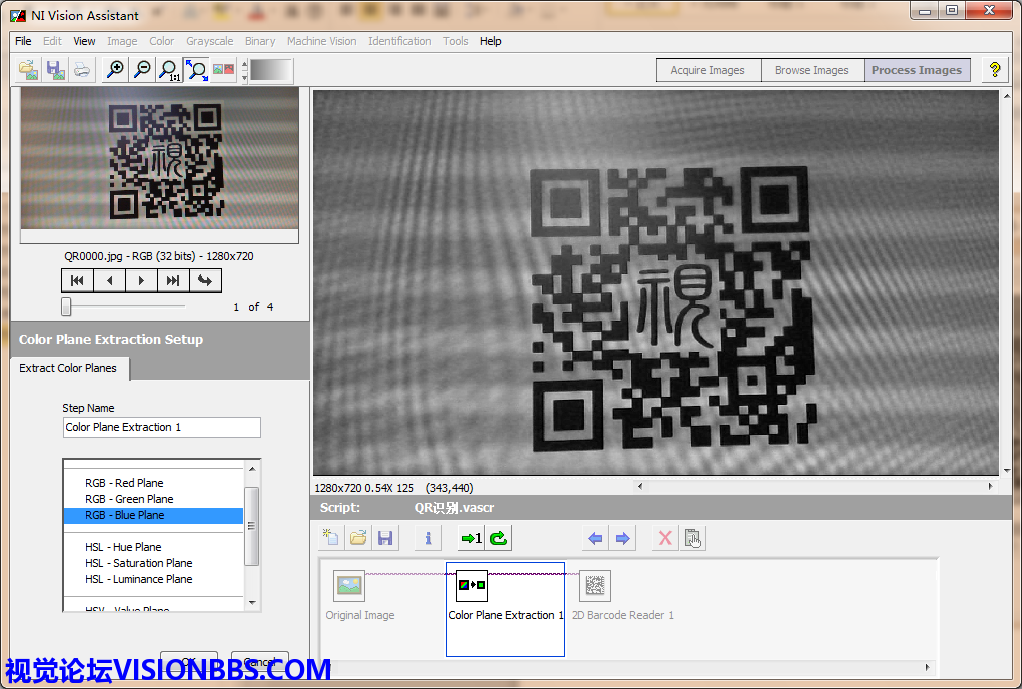Switch to Acquire Images mode

pyautogui.click(x=707, y=70)
